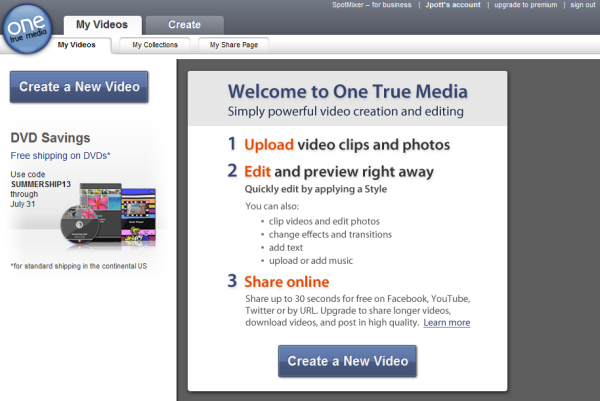
Task: Click Quickly edit by applying a Style text
Action: pos(316,189)
